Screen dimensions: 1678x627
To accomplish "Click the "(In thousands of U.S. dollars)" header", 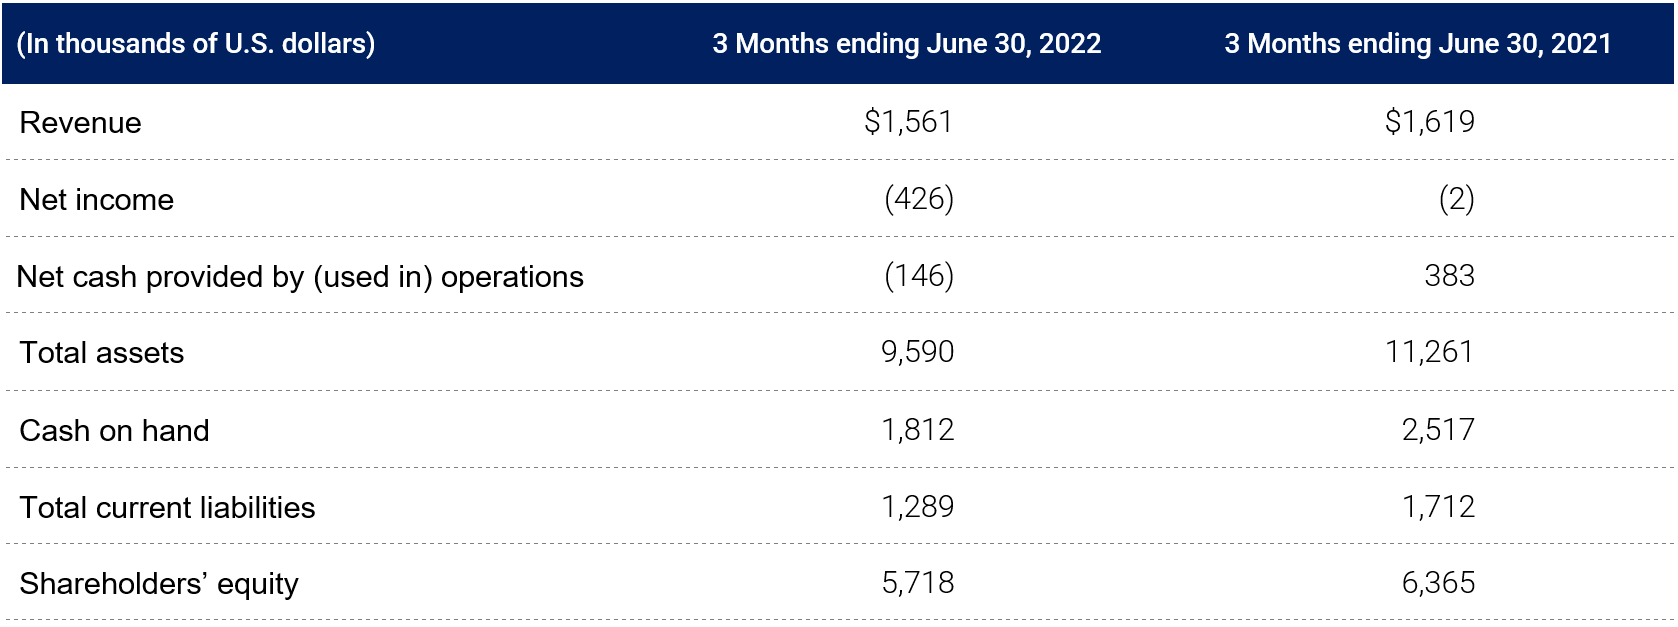I will coord(196,44).
